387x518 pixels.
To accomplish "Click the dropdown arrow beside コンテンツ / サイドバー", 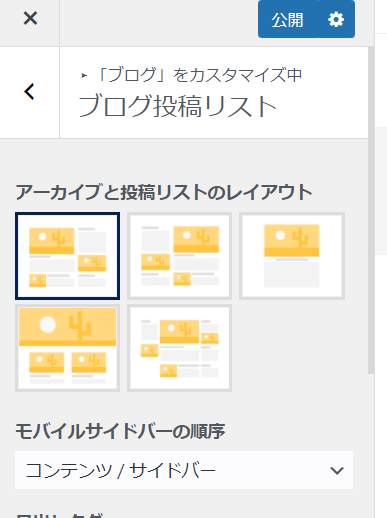I will click(x=337, y=470).
